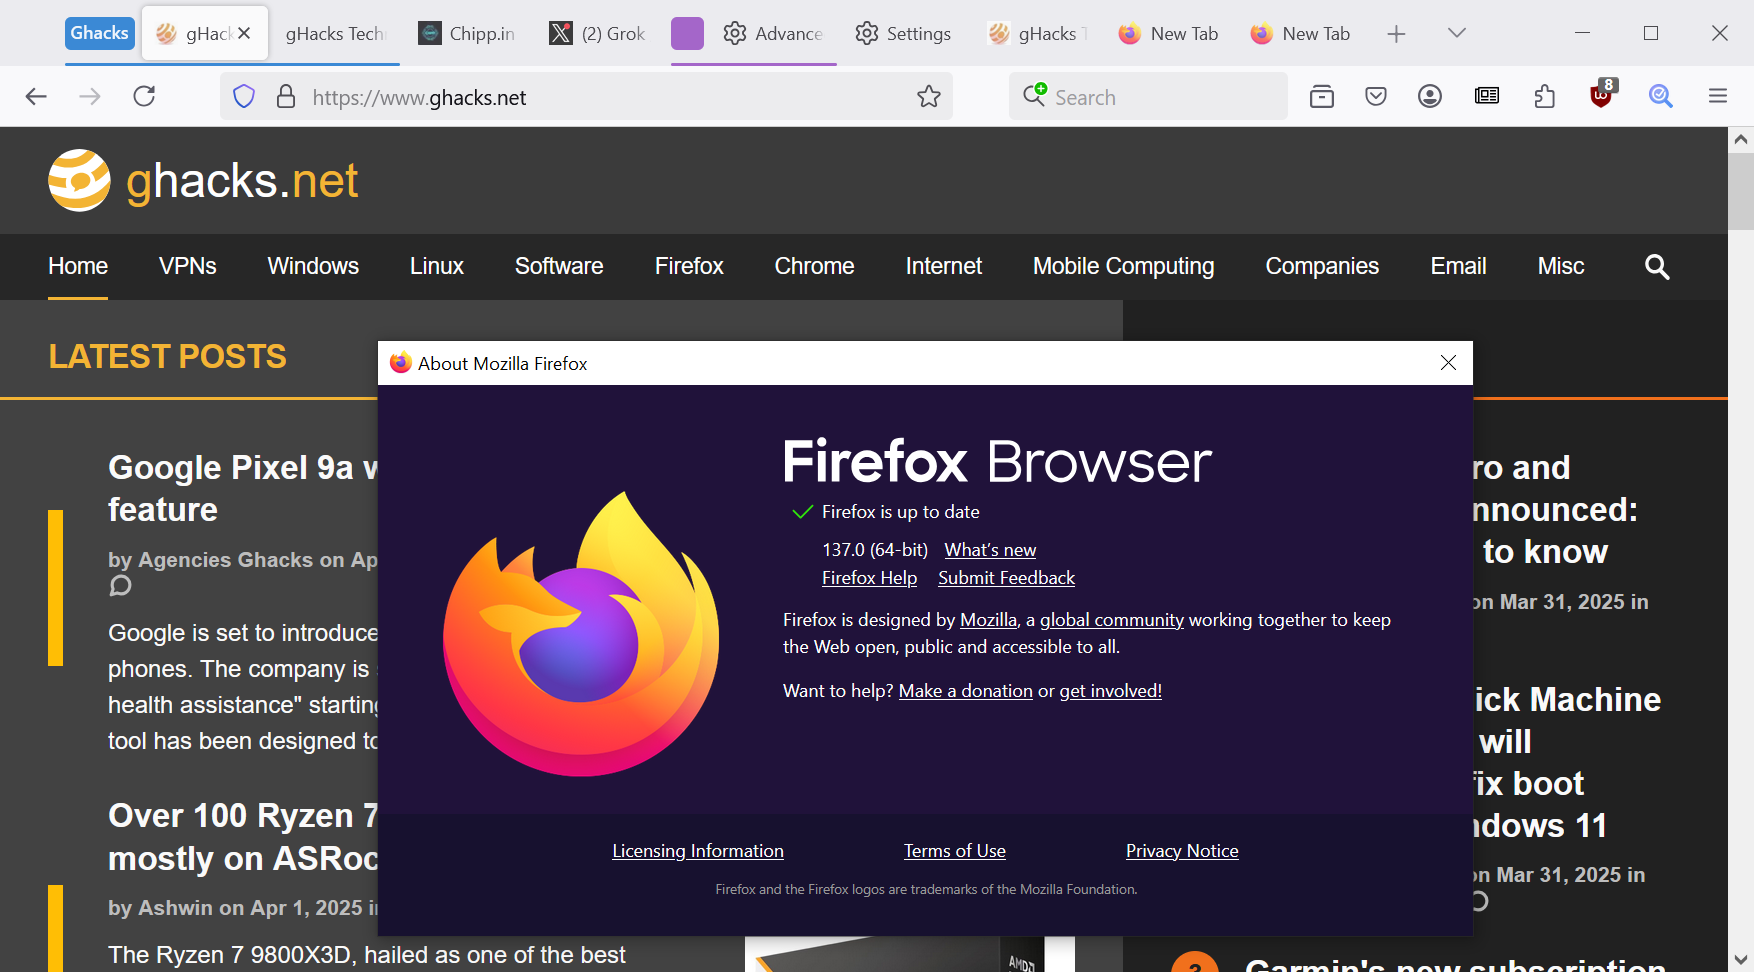This screenshot has height=972, width=1754.
Task: Open the Firefox category in site menu
Action: tap(688, 267)
